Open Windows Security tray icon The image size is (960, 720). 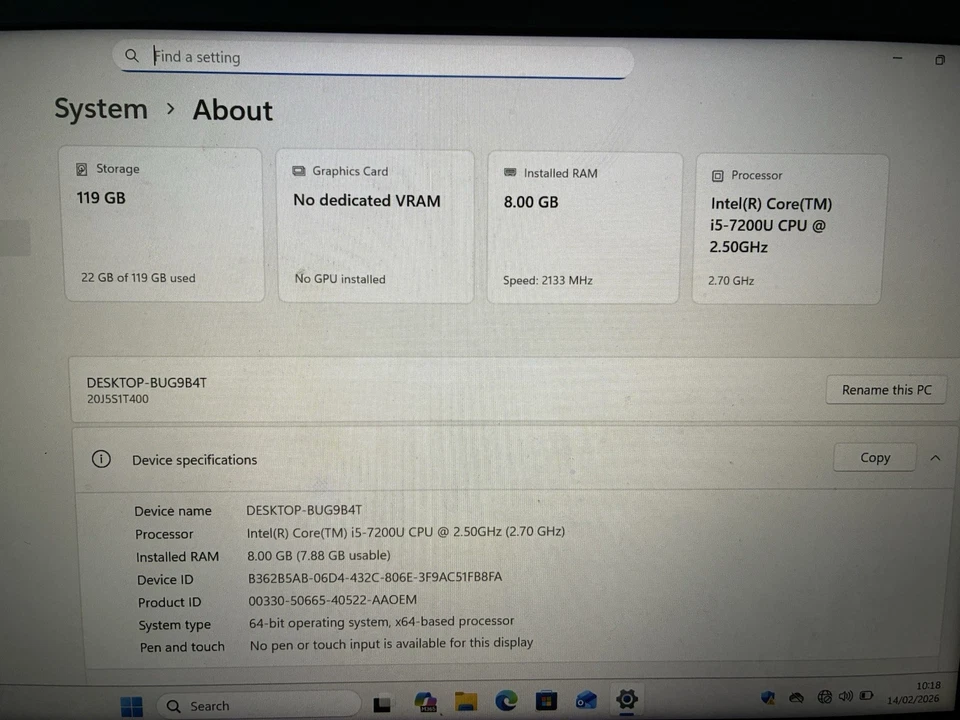(x=768, y=697)
